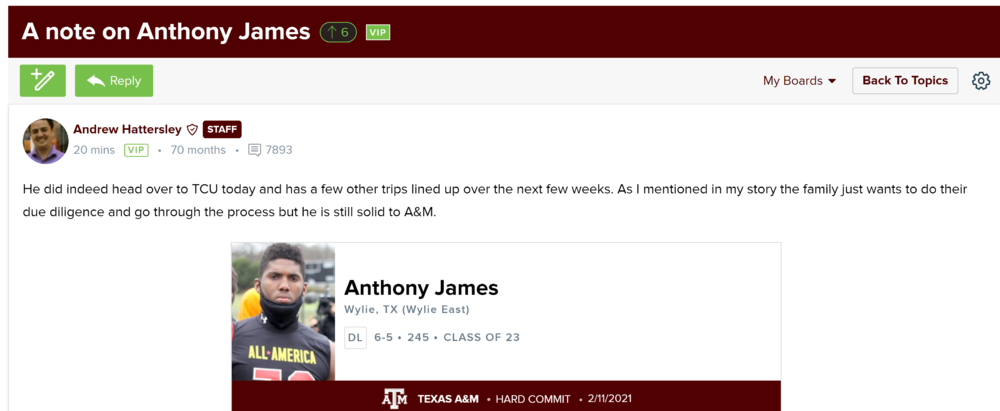Screen dimensions: 1000x411
Task: Expand the My Boards dropdown
Action: pos(799,81)
